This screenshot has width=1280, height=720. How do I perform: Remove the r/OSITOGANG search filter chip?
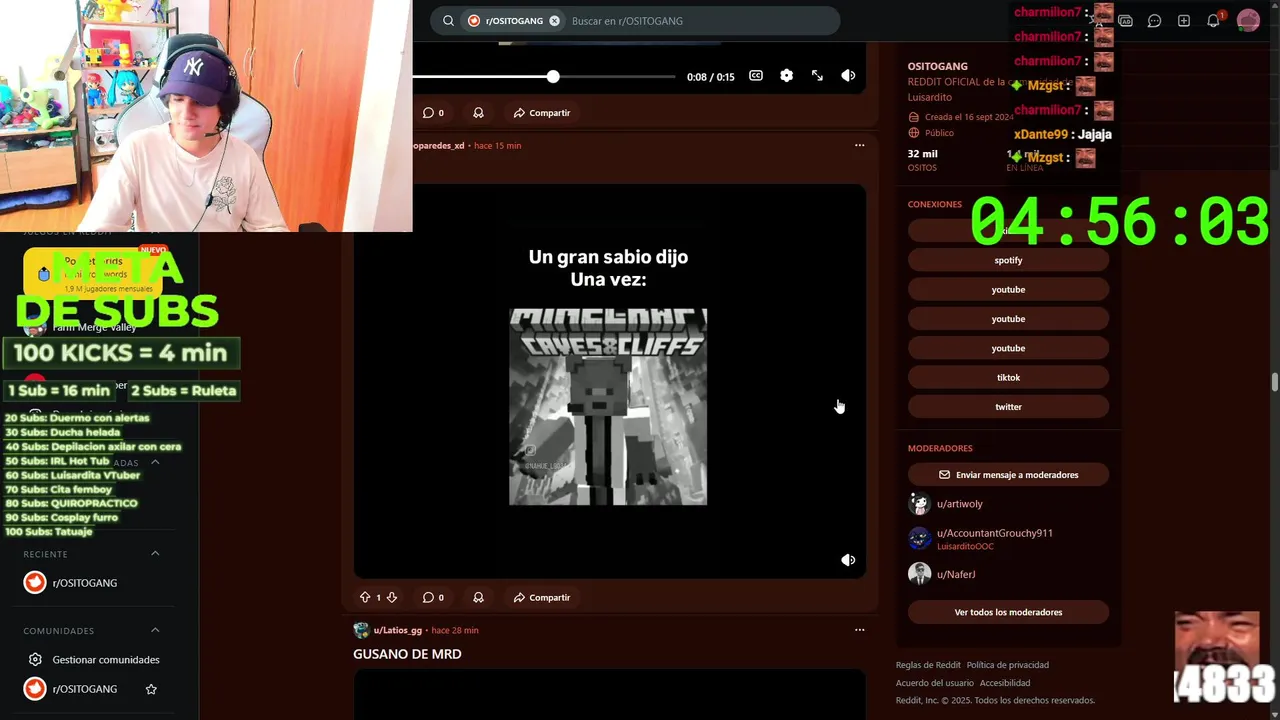[554, 20]
